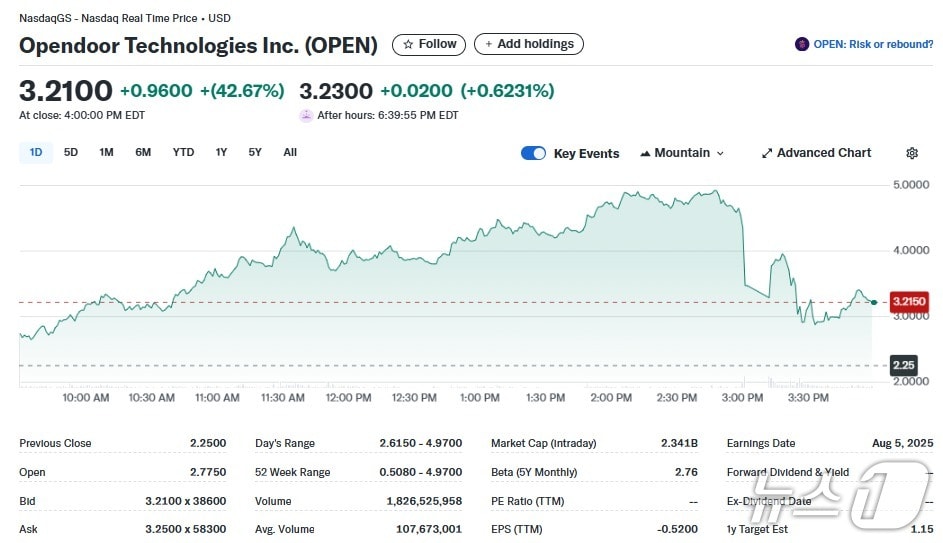
Task: Show the 1M chart range
Action: click(x=106, y=152)
